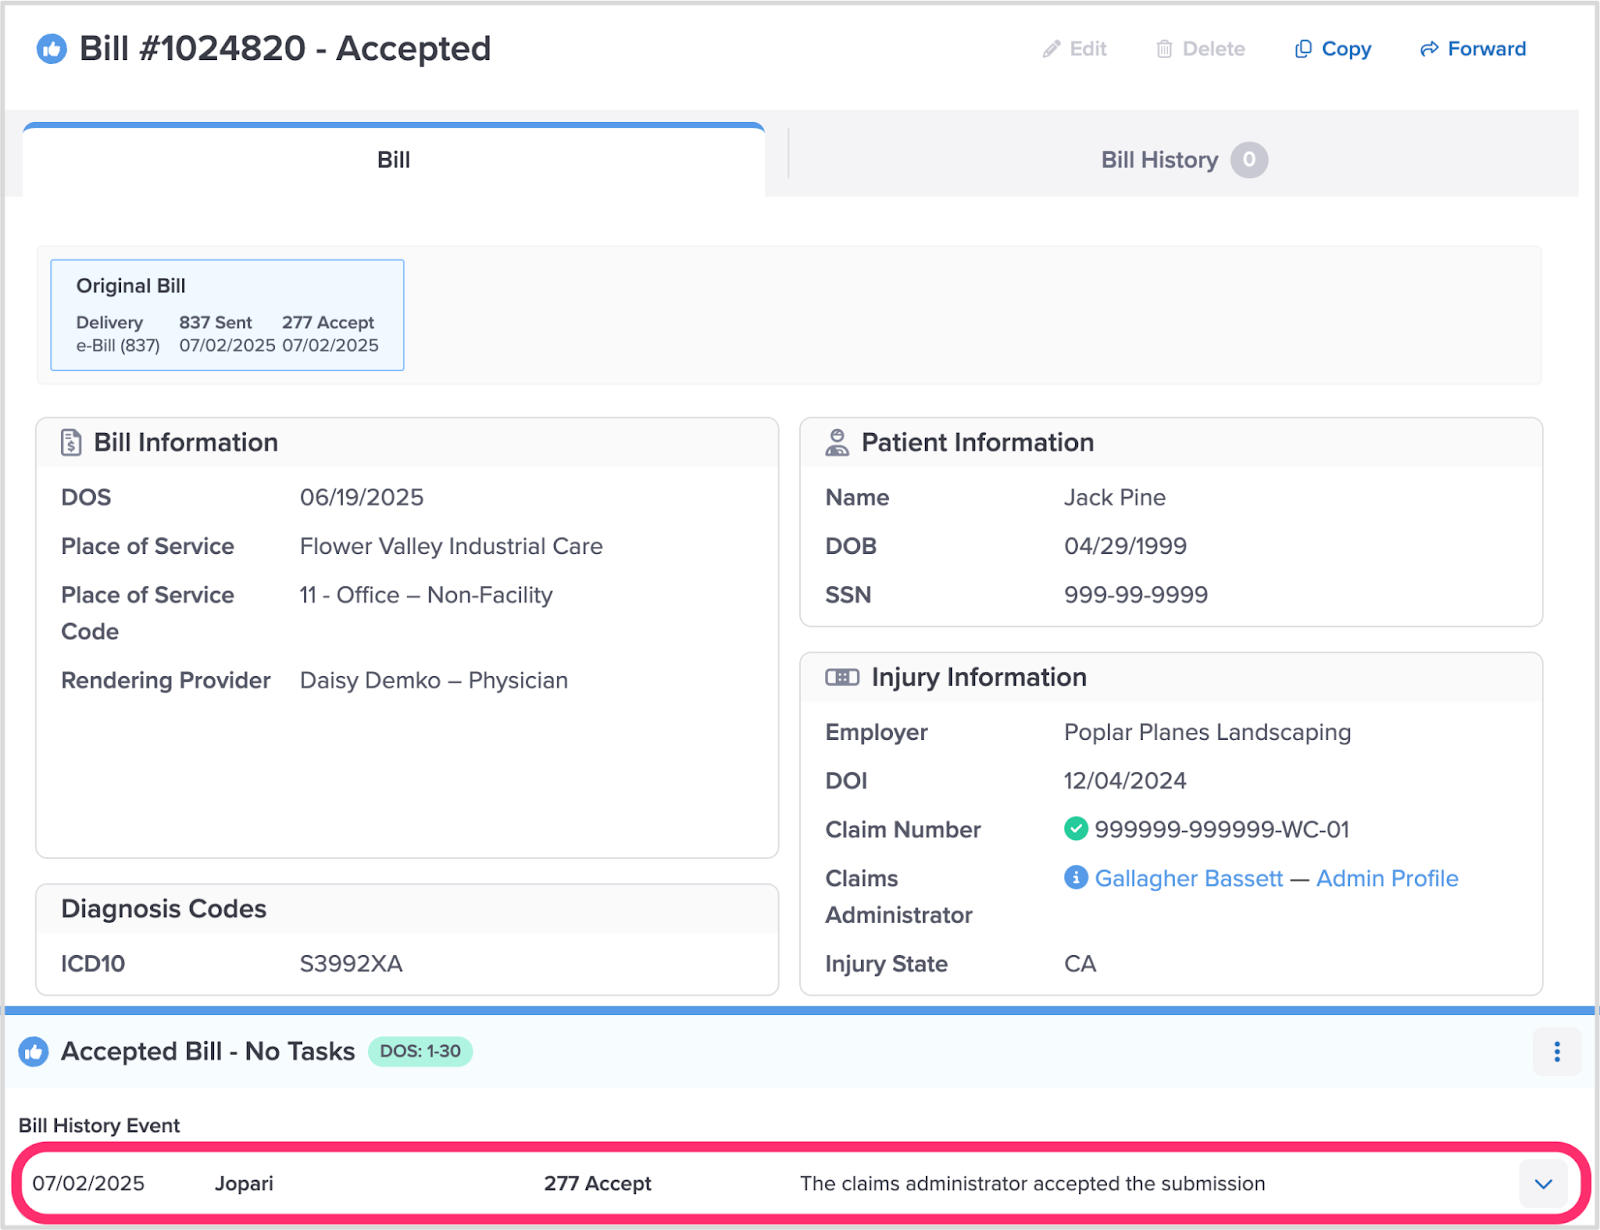1600x1230 pixels.
Task: Click the Edit button
Action: click(x=1075, y=49)
